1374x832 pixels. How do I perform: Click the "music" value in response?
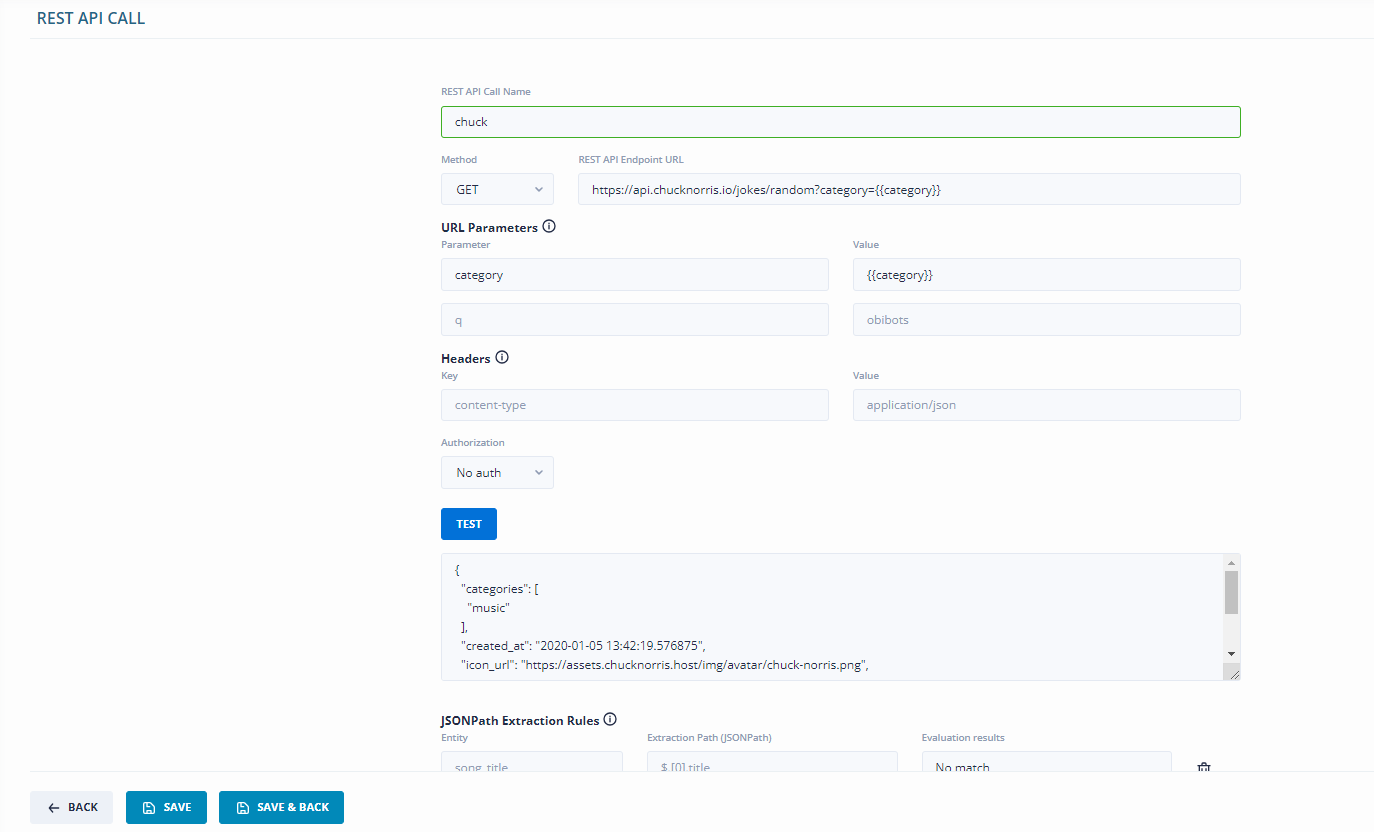click(488, 607)
